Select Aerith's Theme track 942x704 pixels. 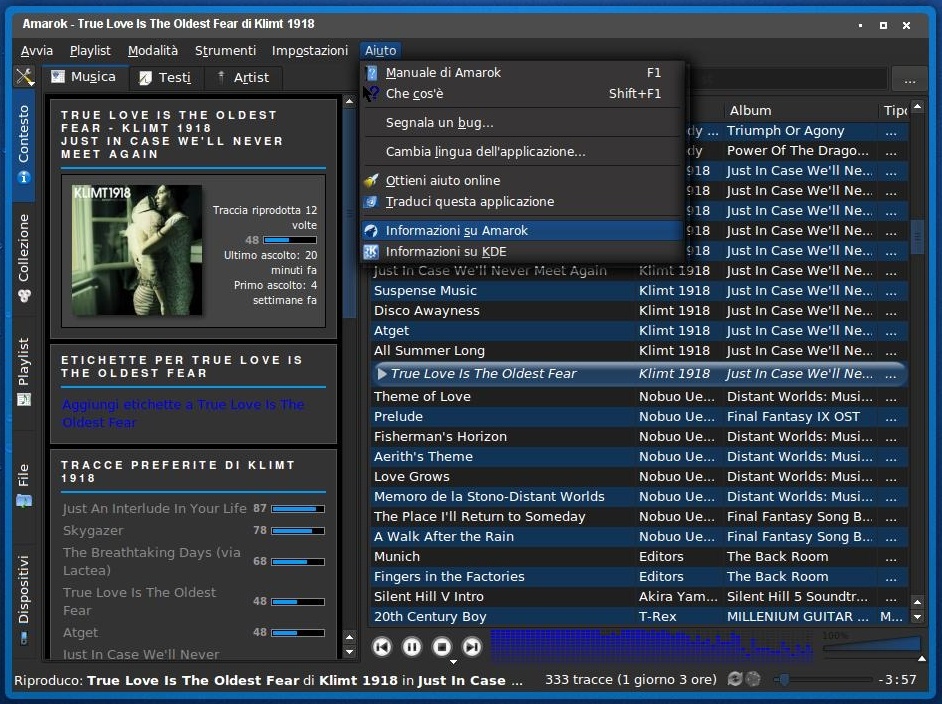tap(639, 457)
